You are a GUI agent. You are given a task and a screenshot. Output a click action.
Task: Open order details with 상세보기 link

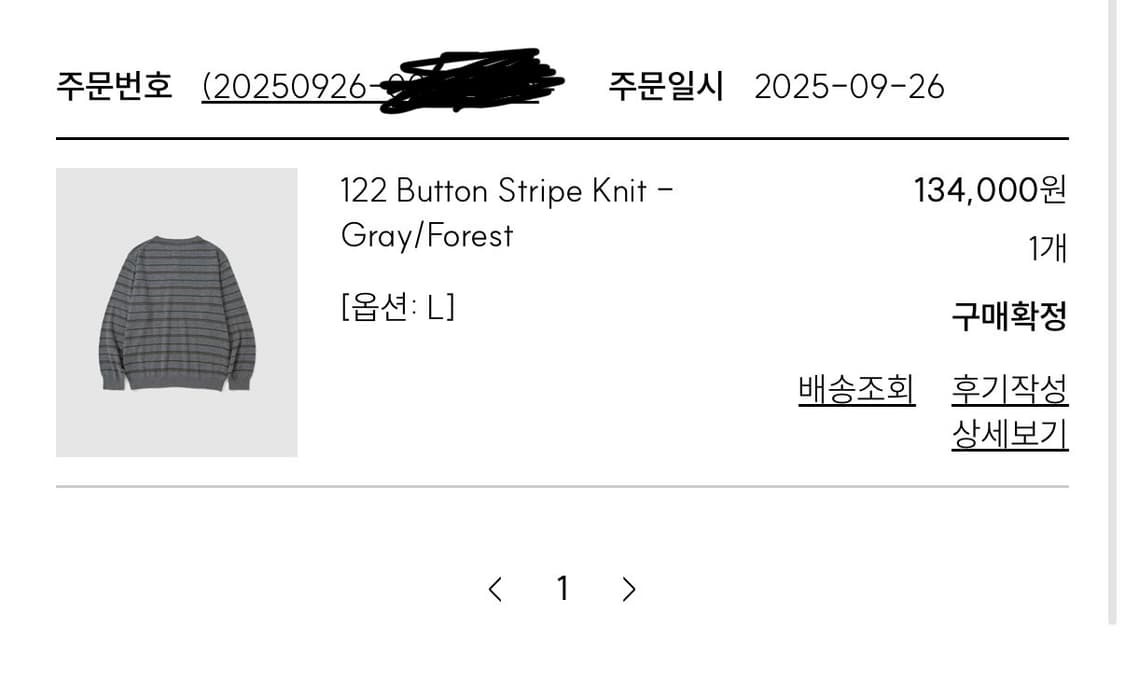(x=1010, y=432)
